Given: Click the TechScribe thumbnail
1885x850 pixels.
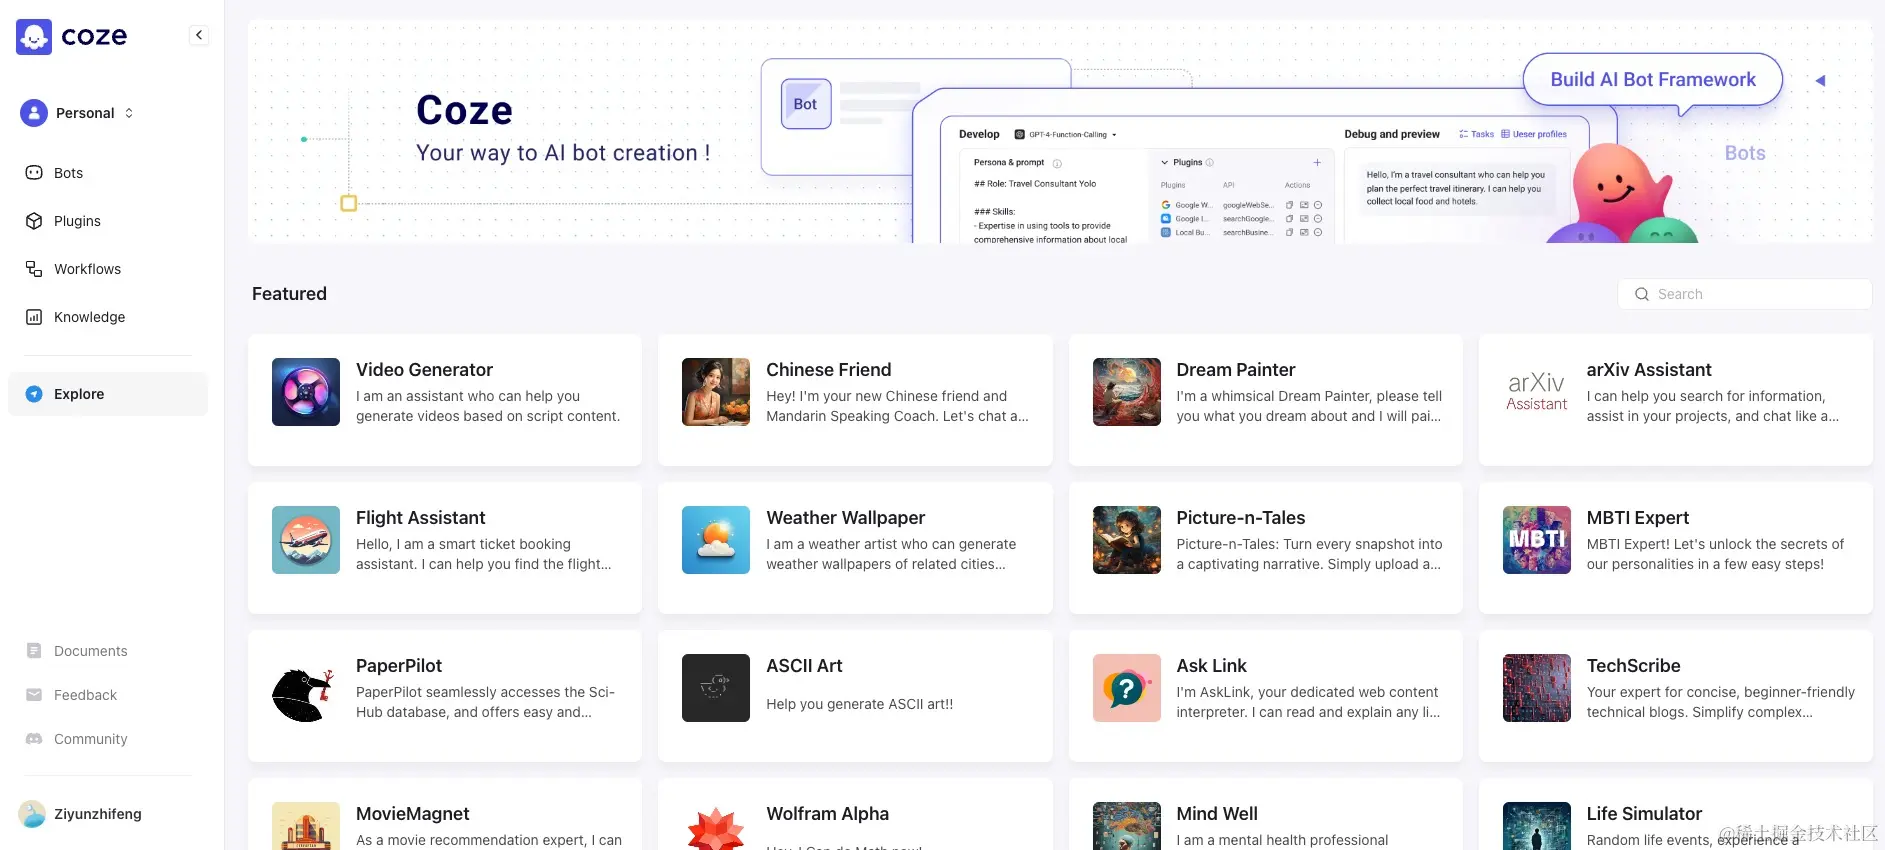Looking at the screenshot, I should (1537, 688).
